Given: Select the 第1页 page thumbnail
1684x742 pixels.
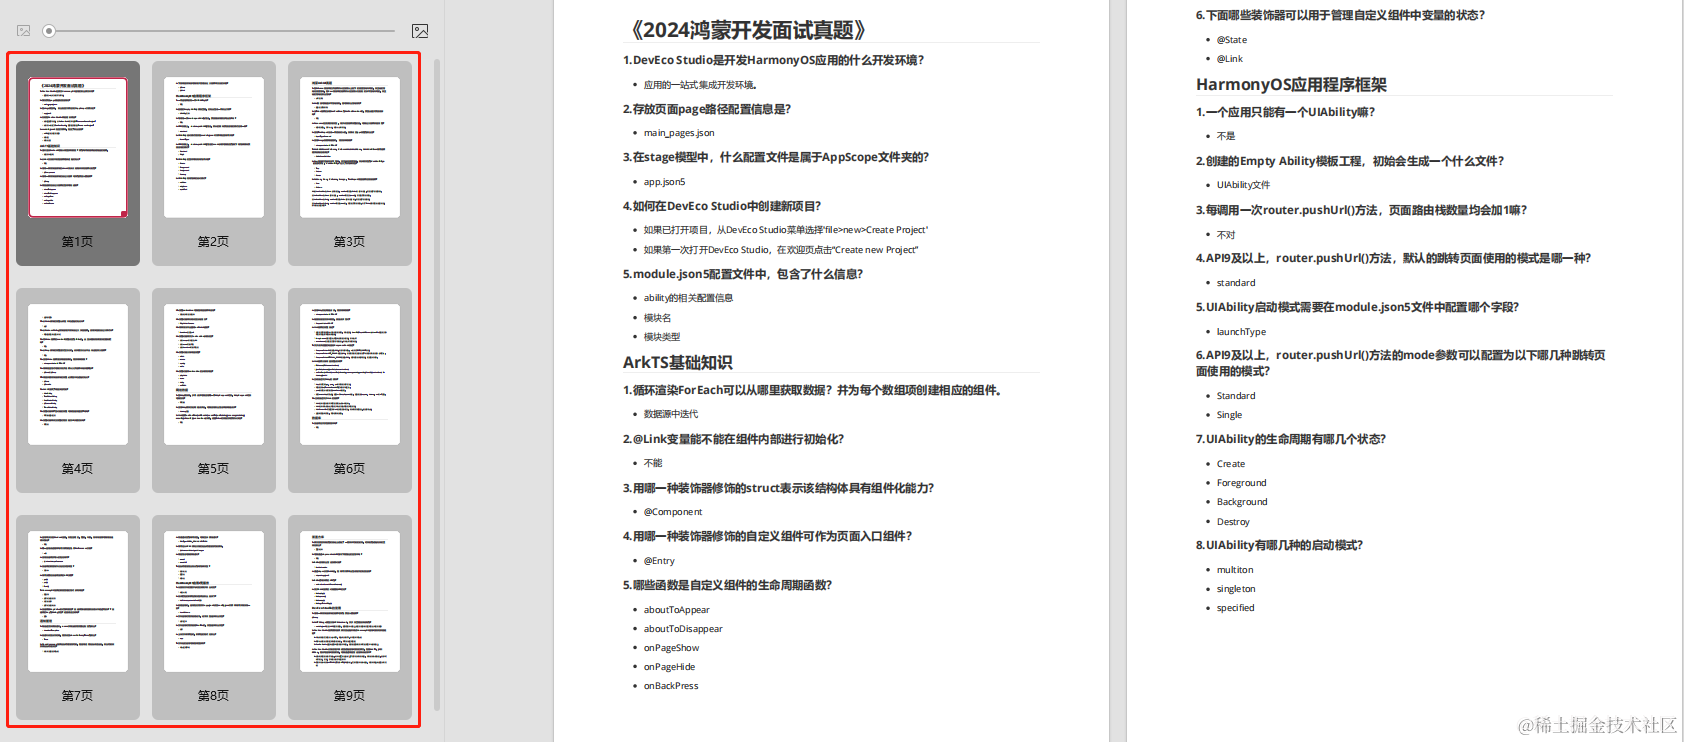Looking at the screenshot, I should pyautogui.click(x=78, y=163).
